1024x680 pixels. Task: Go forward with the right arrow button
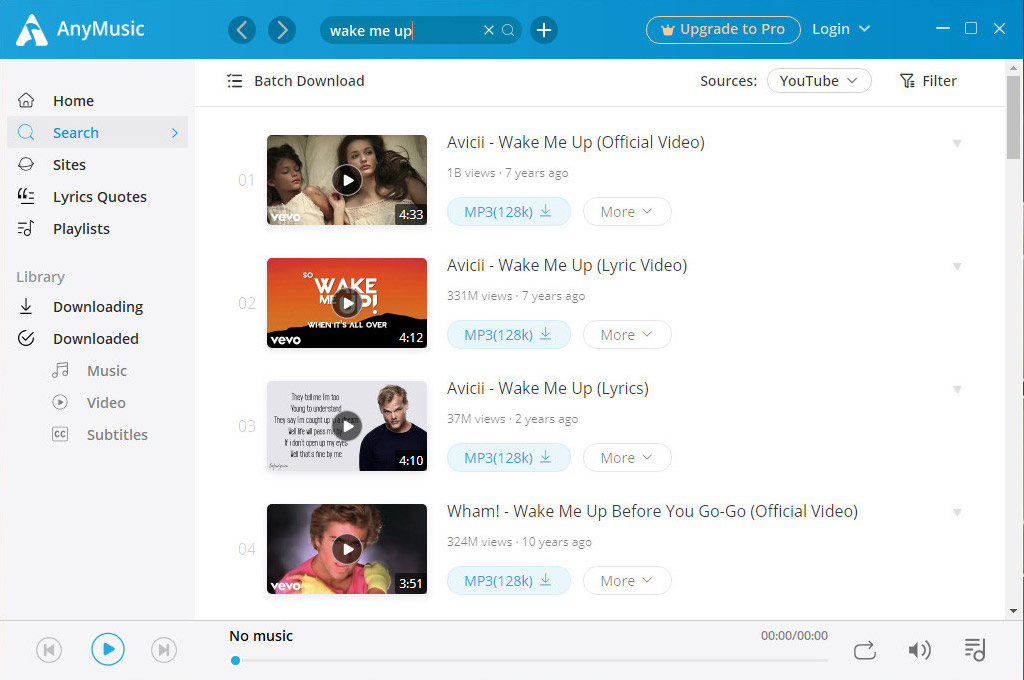coord(282,30)
